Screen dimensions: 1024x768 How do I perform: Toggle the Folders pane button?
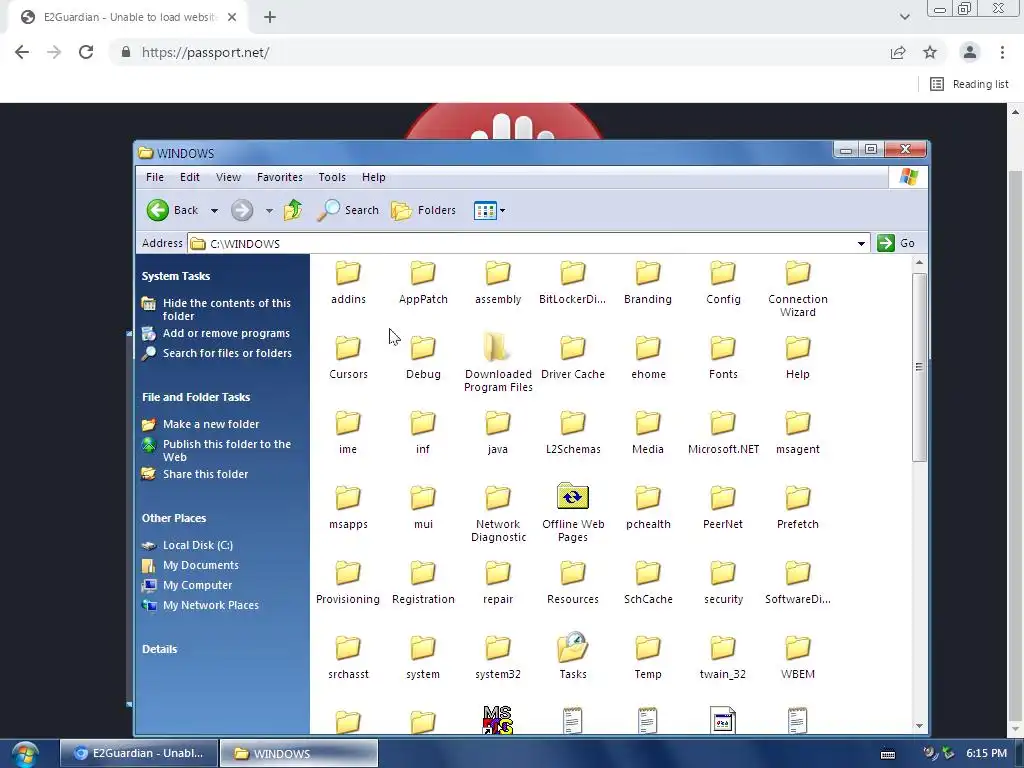423,210
